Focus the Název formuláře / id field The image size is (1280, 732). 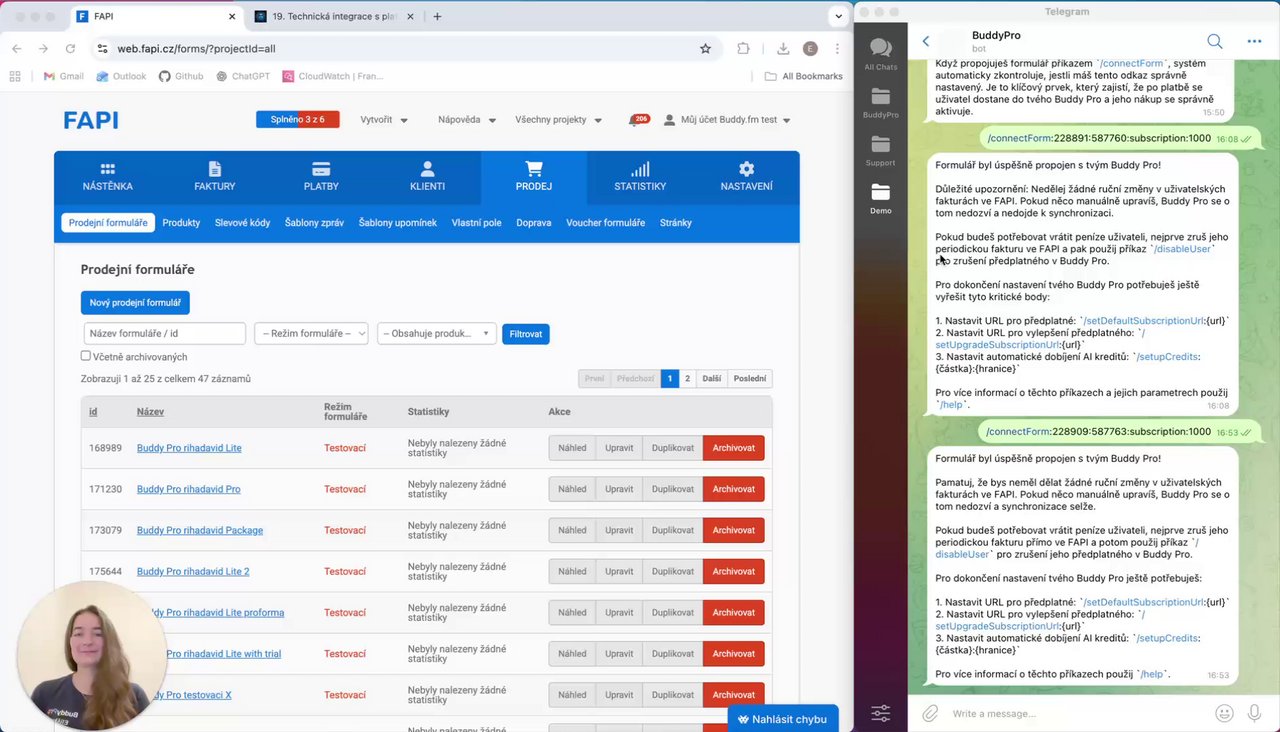(165, 334)
